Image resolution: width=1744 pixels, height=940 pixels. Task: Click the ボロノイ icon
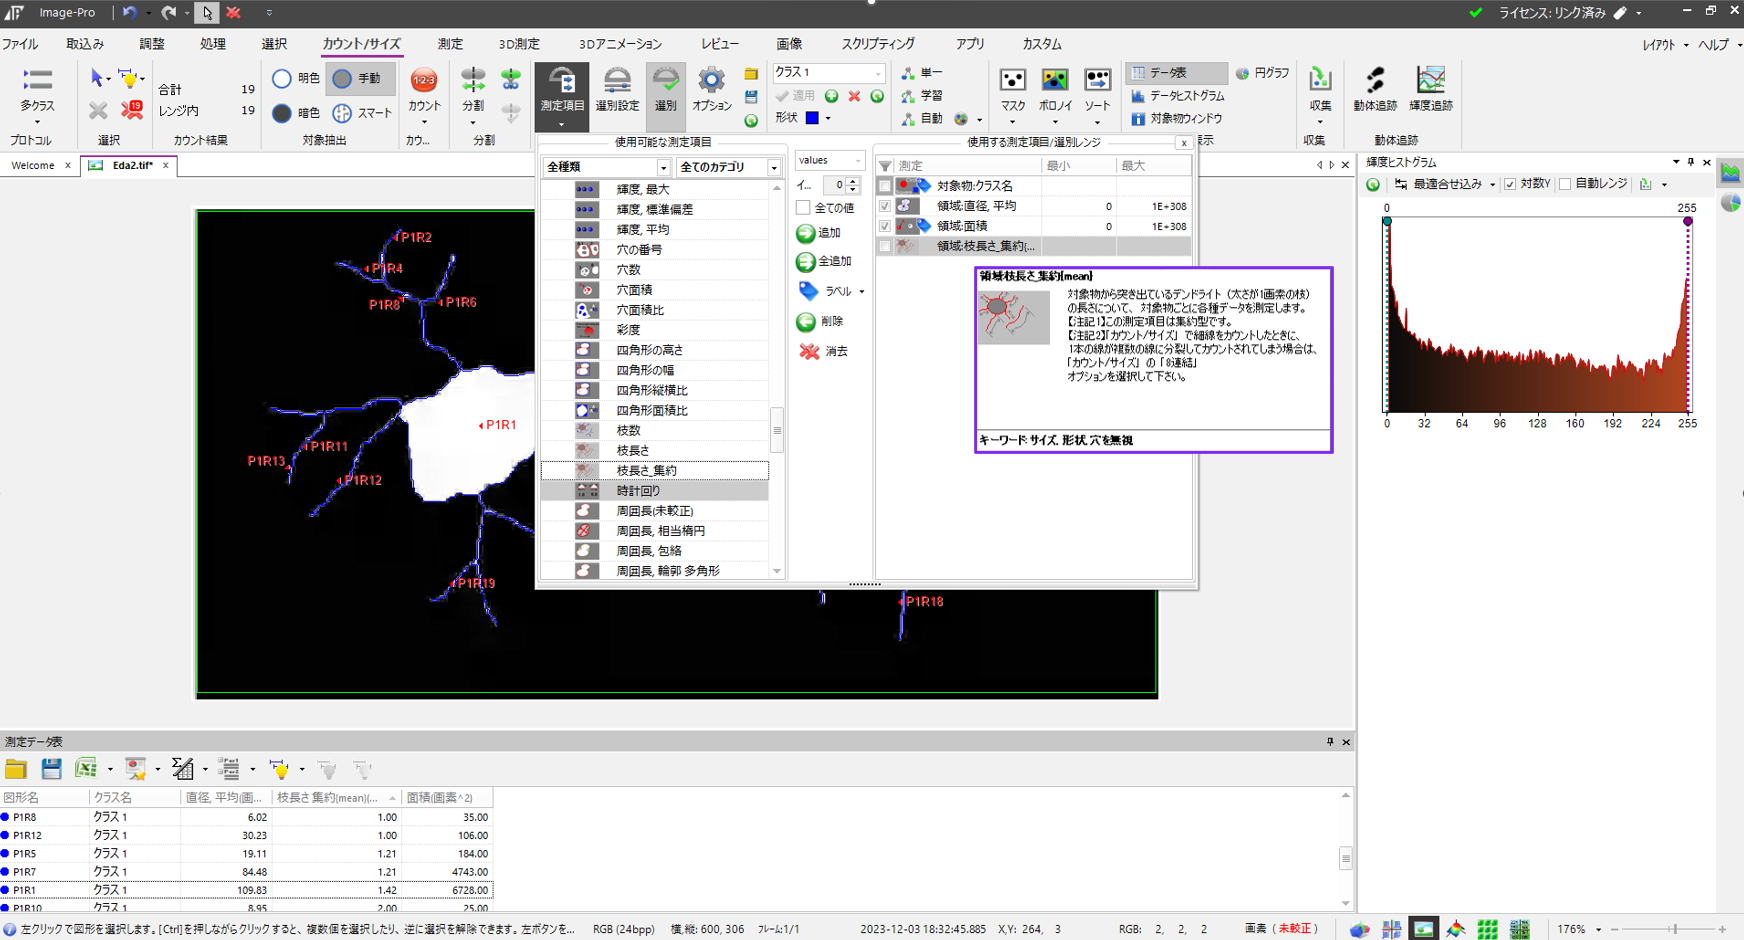tap(1055, 82)
